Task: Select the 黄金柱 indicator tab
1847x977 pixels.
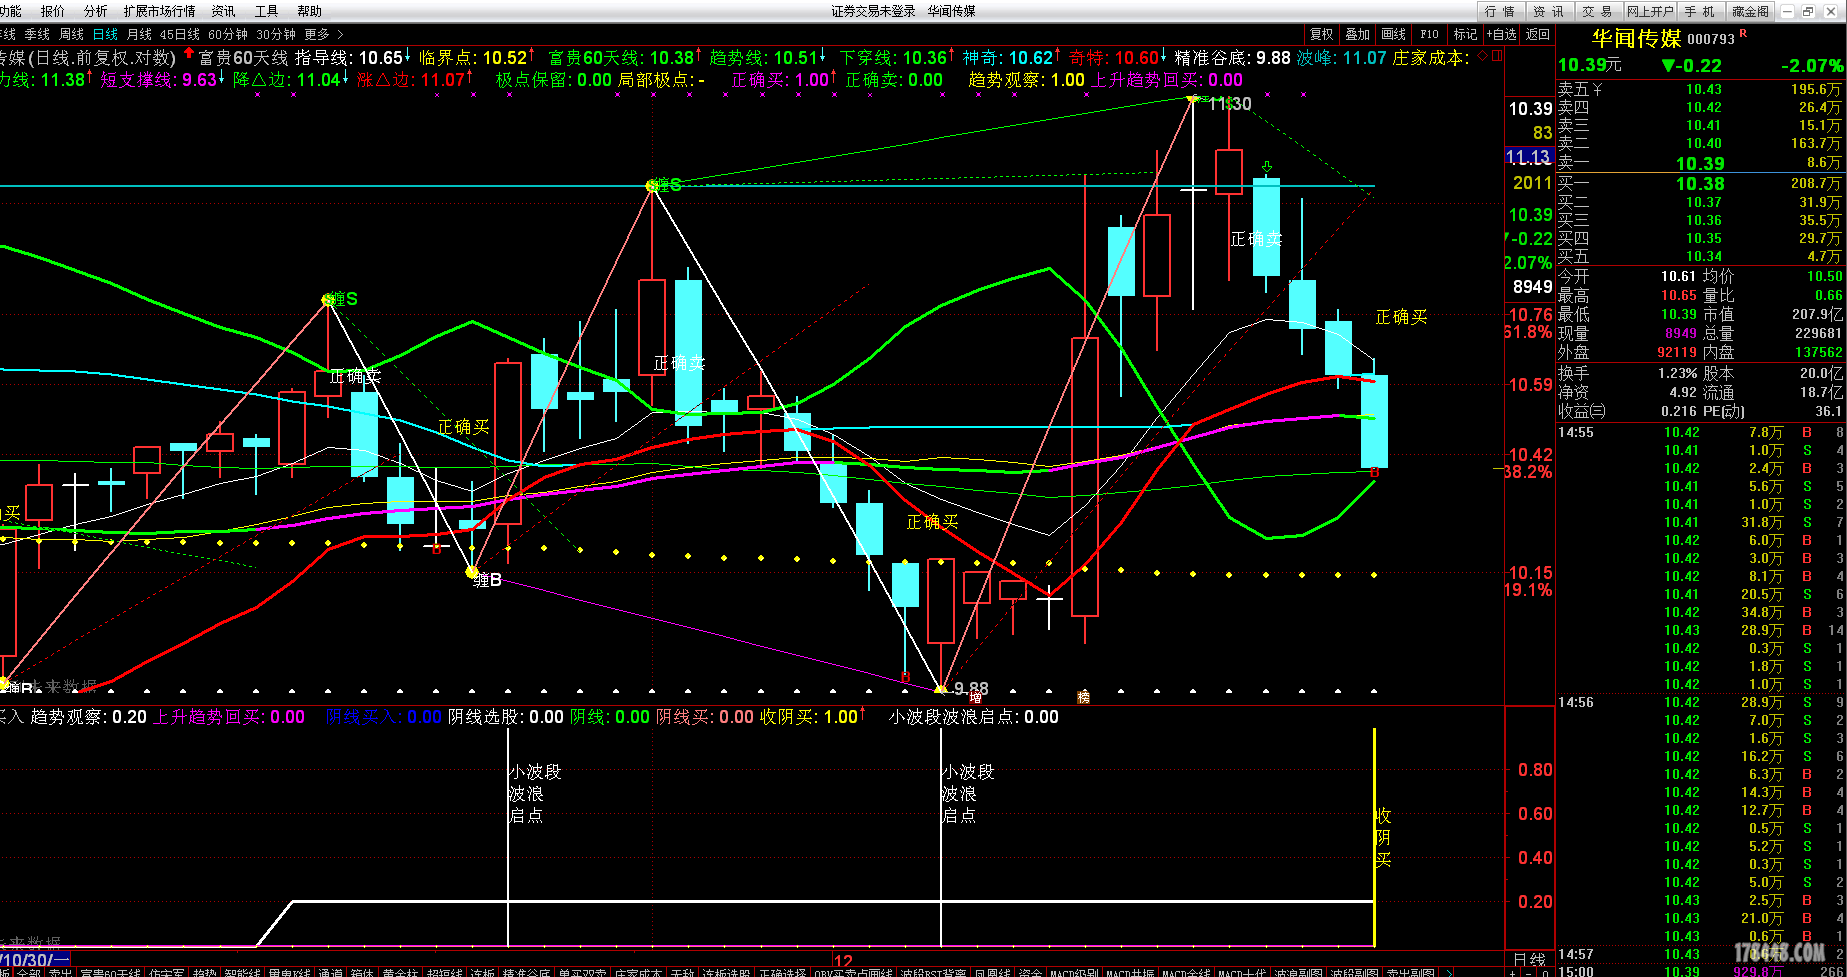Action: pos(400,971)
